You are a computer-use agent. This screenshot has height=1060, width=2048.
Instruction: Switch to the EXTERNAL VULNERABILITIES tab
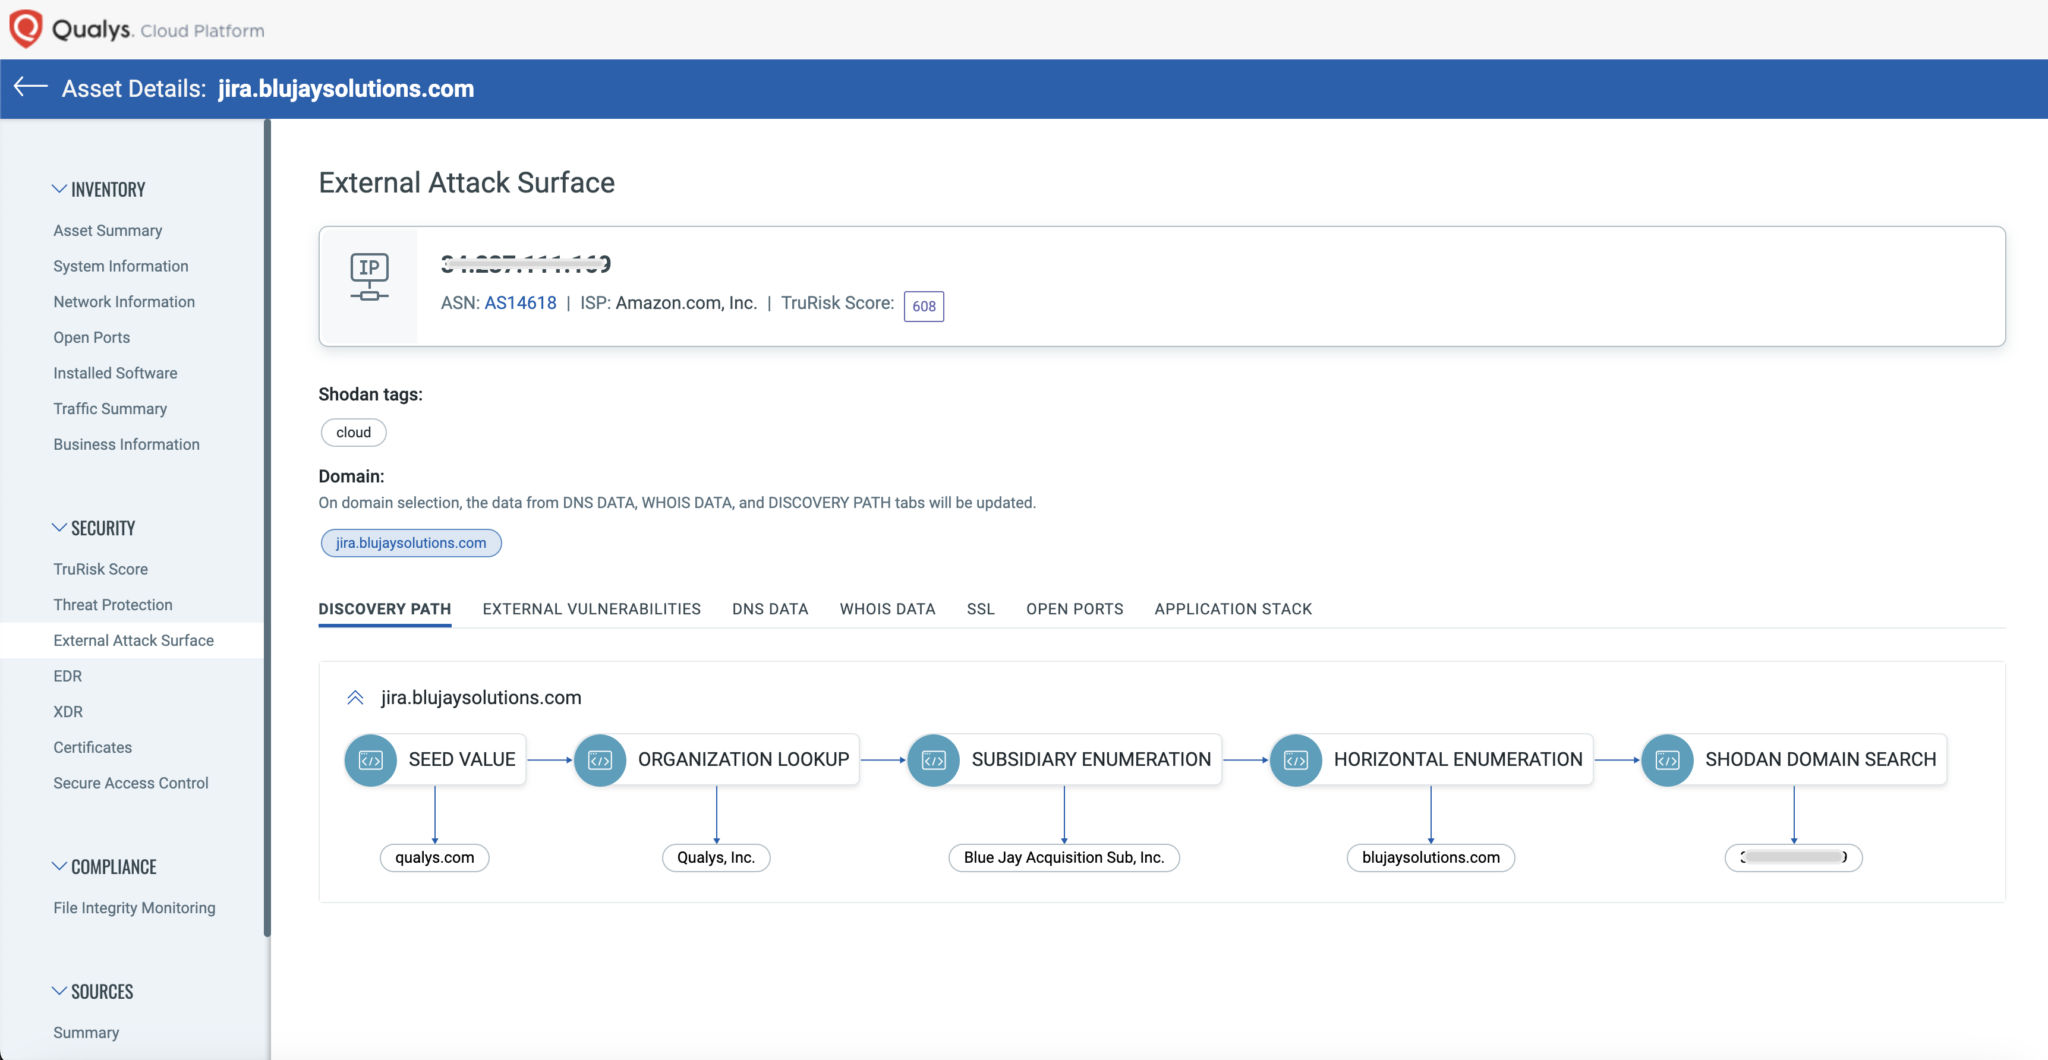click(591, 609)
